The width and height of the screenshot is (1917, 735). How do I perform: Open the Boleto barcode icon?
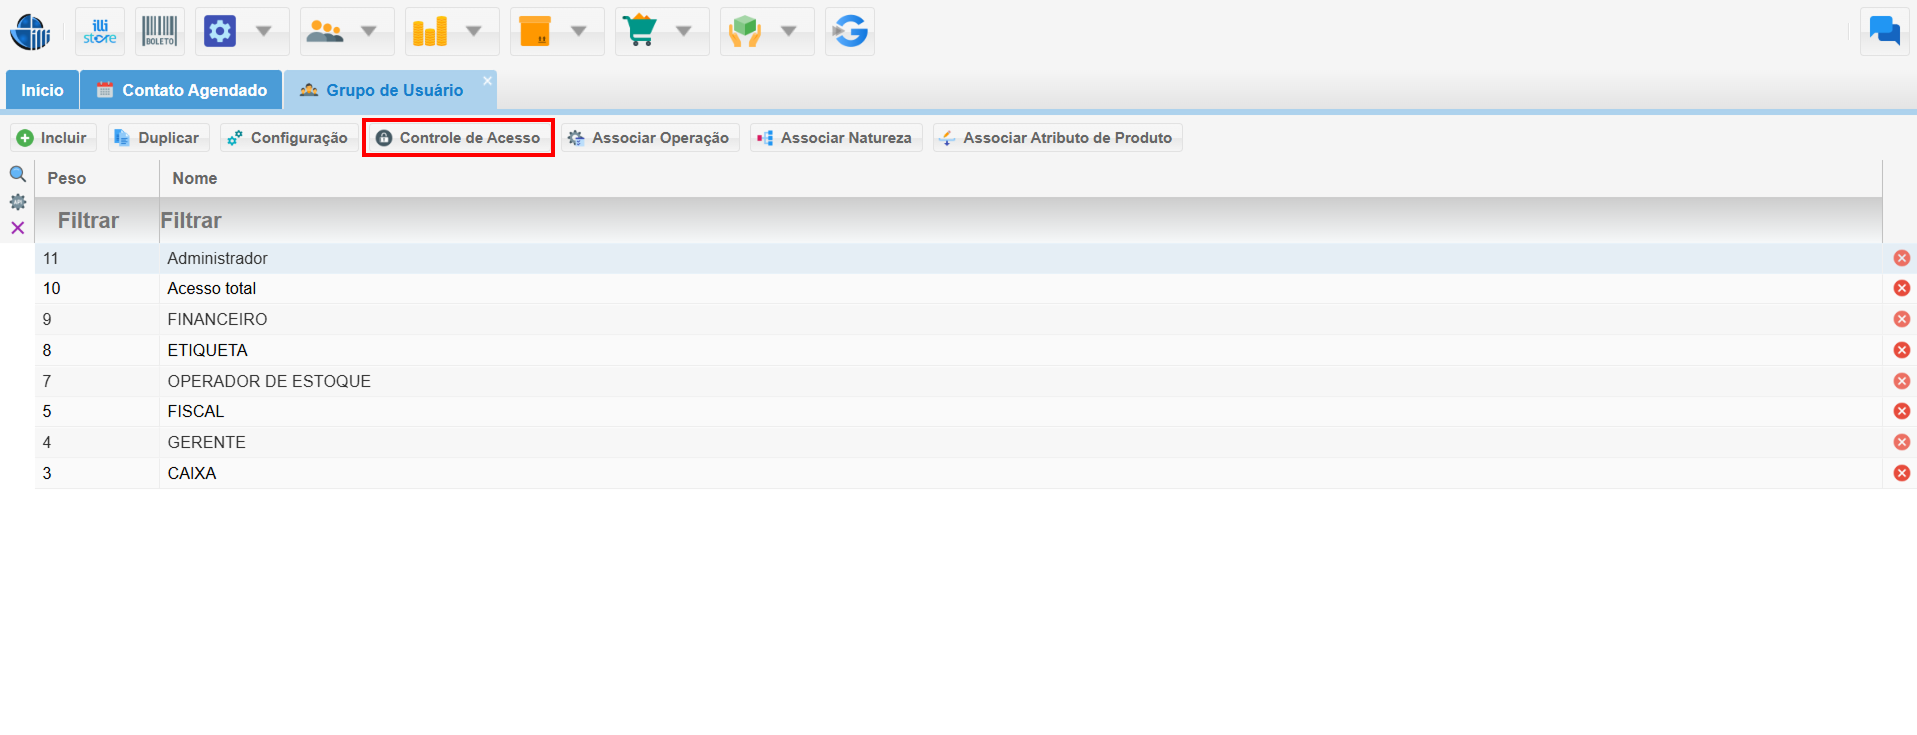[160, 32]
